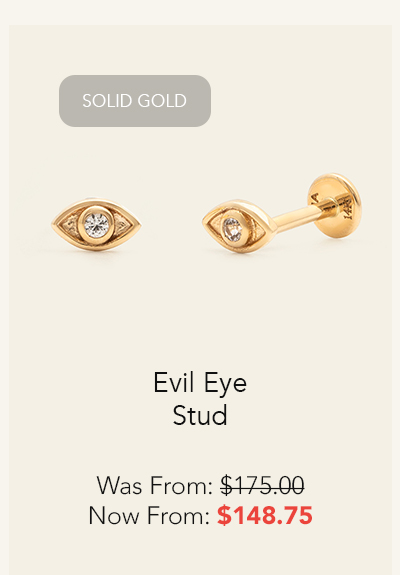
Task: Click the "Was From:" label
Action: point(155,485)
